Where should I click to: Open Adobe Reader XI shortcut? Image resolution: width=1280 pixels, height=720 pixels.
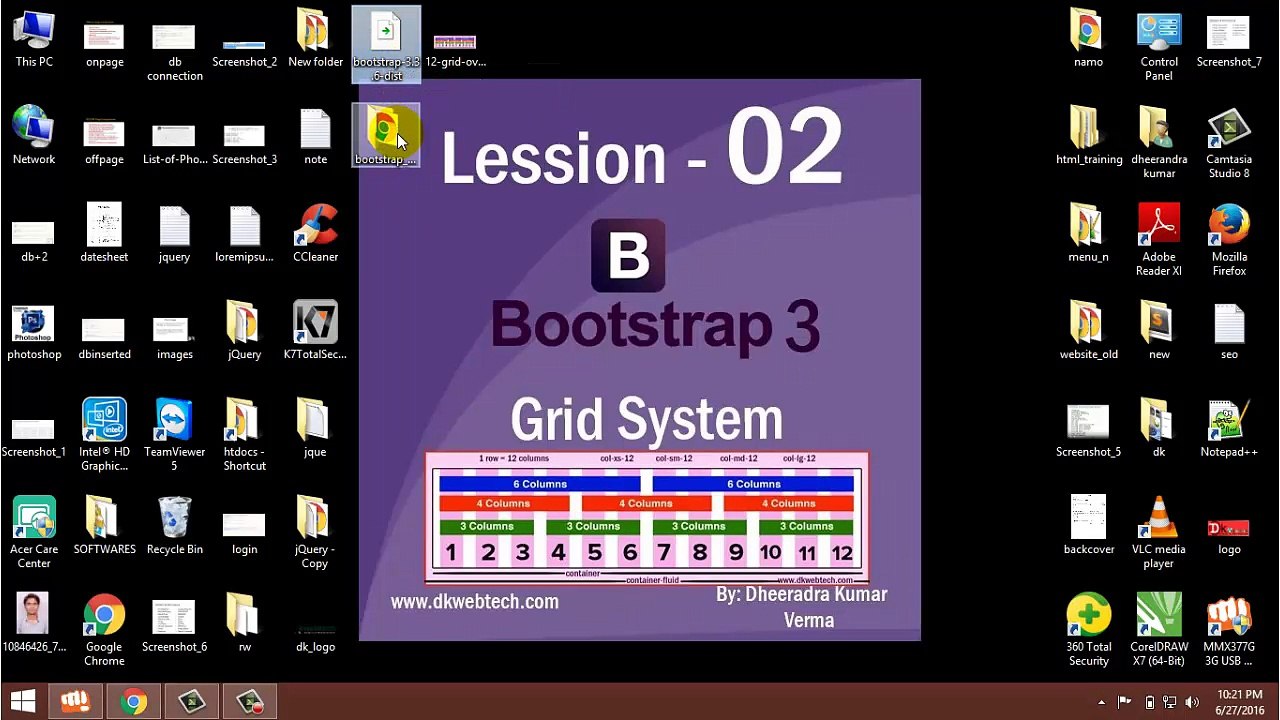point(1159,240)
